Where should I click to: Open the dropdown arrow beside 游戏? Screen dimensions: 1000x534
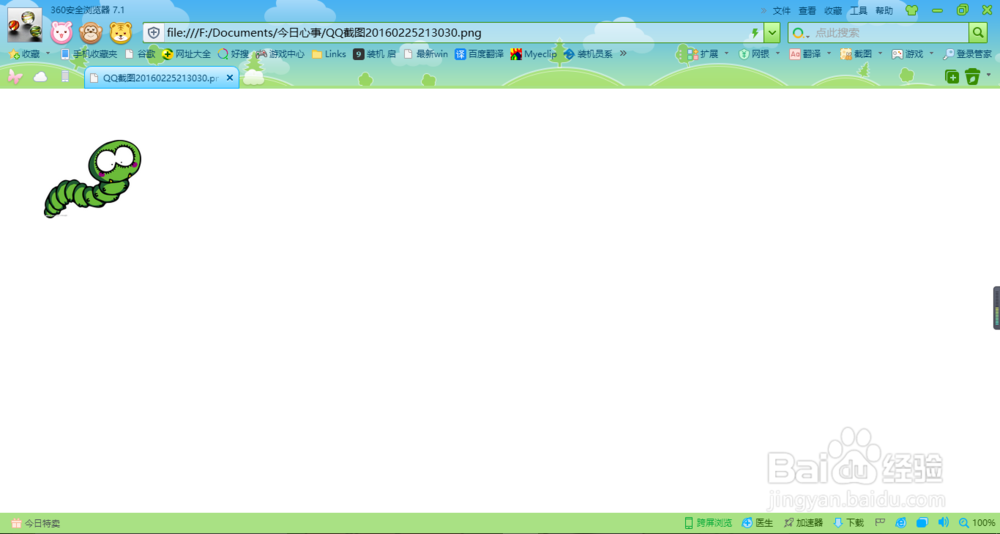(x=931, y=54)
